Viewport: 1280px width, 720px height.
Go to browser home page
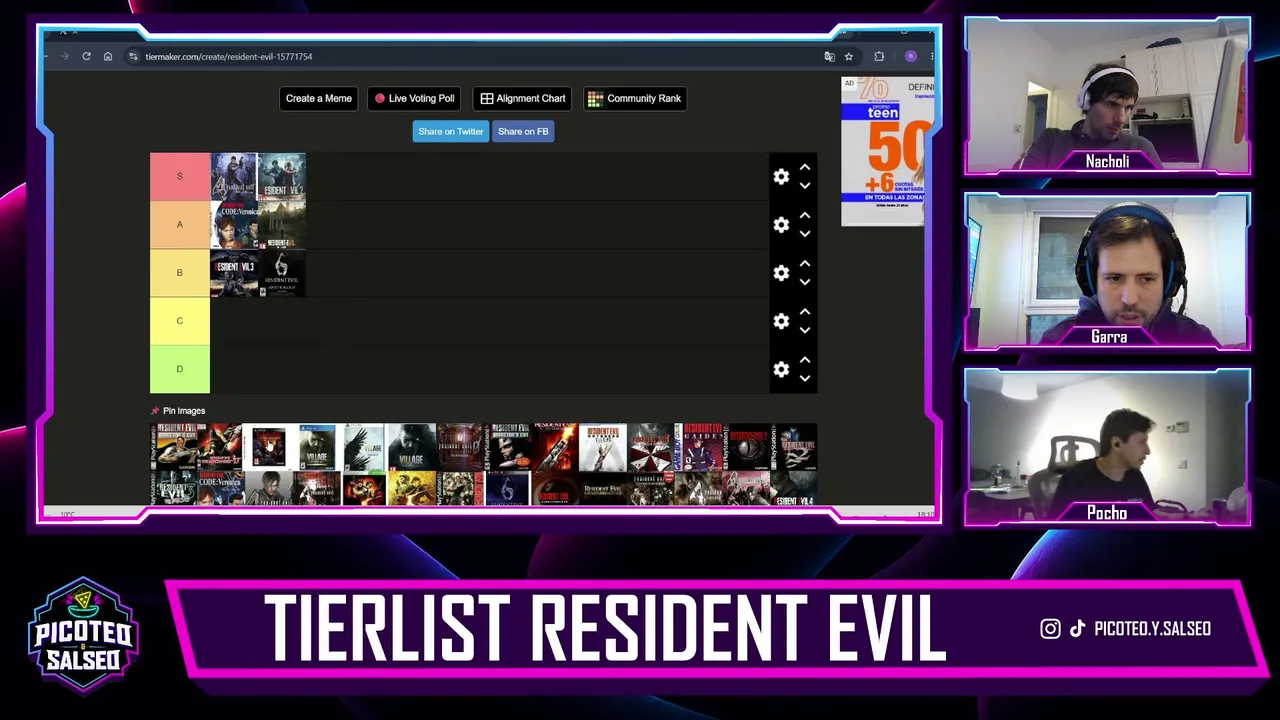click(108, 57)
